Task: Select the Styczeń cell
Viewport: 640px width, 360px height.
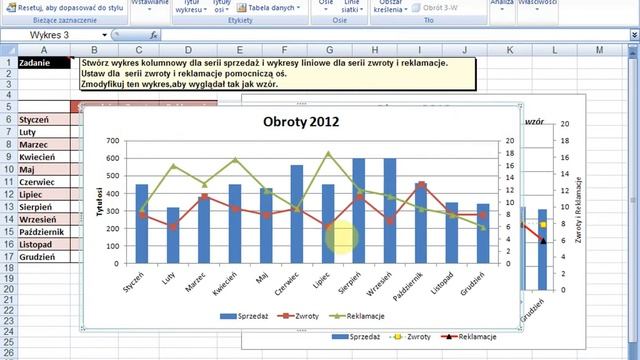Action: coord(44,120)
